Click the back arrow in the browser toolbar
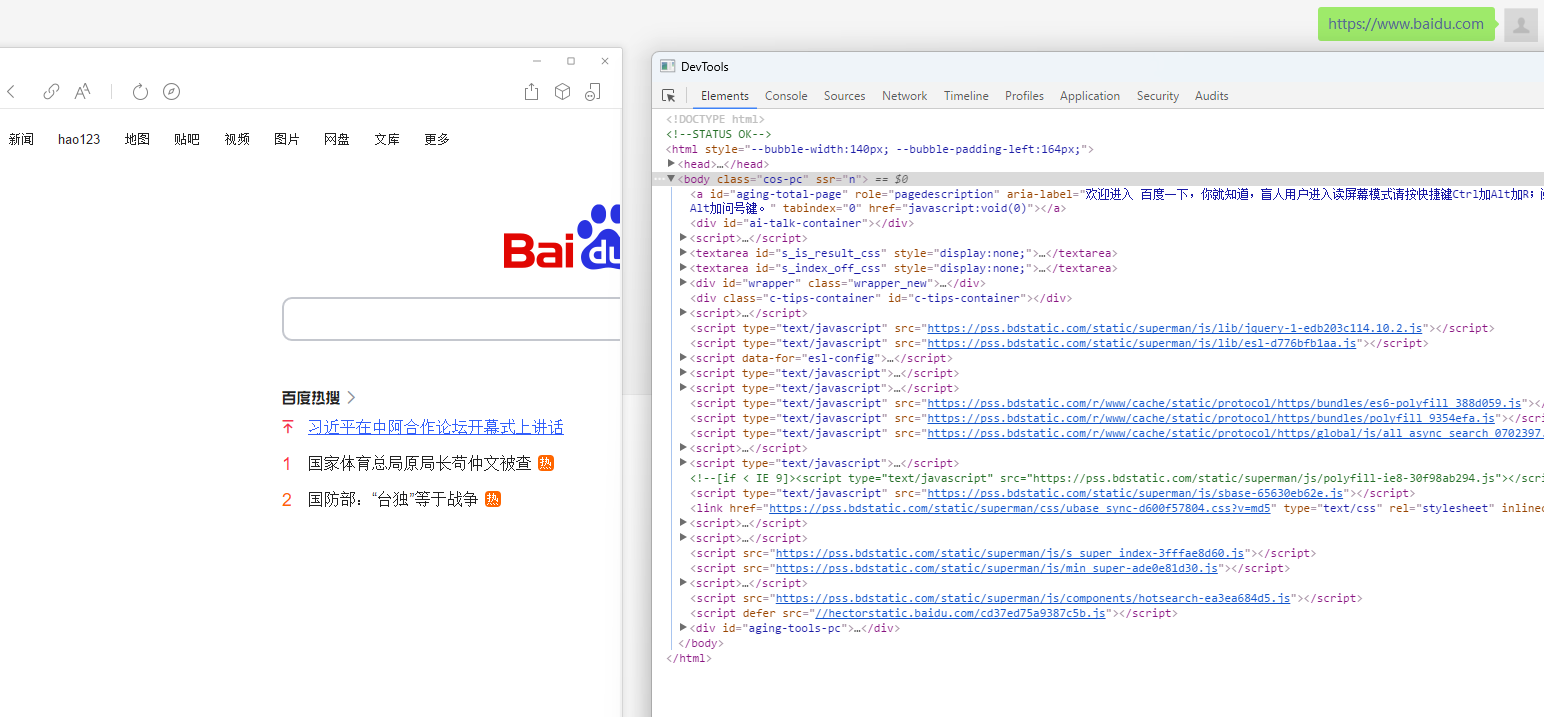The image size is (1544, 717). (11, 92)
